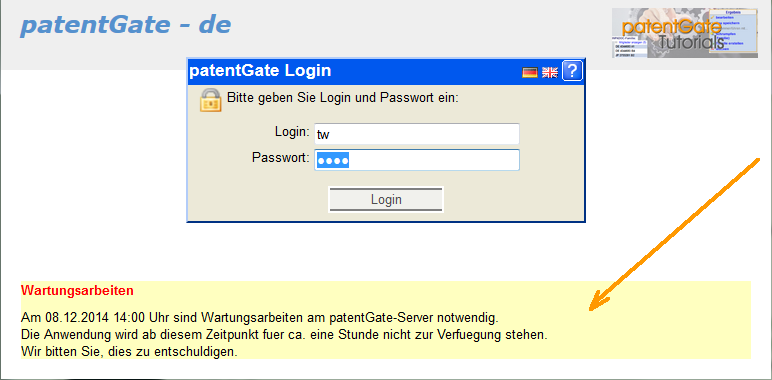
Task: Open the patentGate Tutorials image
Action: tap(685, 33)
